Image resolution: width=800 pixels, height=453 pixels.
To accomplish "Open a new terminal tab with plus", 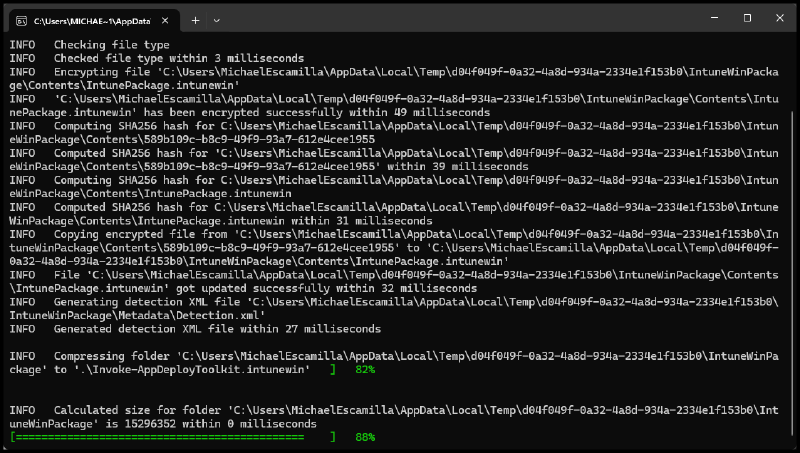I will [196, 20].
